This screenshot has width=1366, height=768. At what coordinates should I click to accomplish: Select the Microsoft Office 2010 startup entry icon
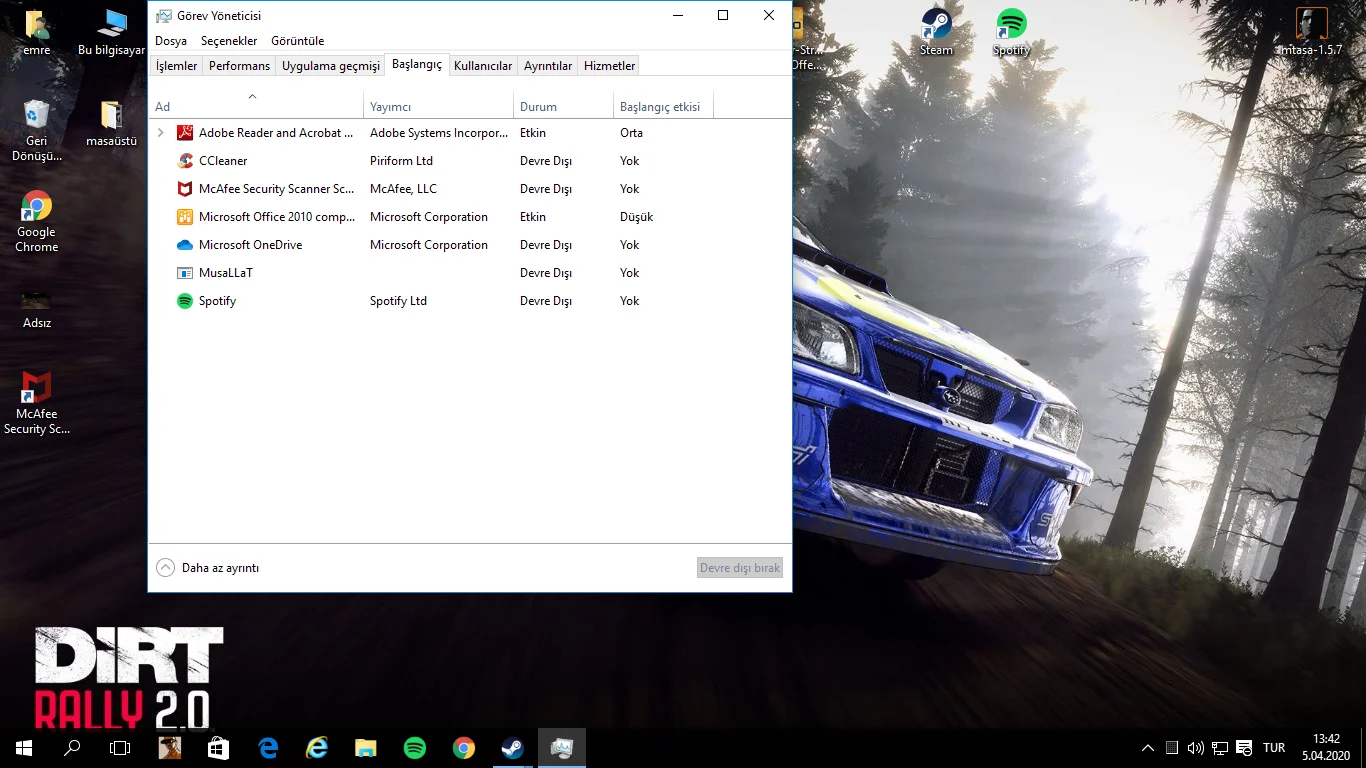pos(184,217)
